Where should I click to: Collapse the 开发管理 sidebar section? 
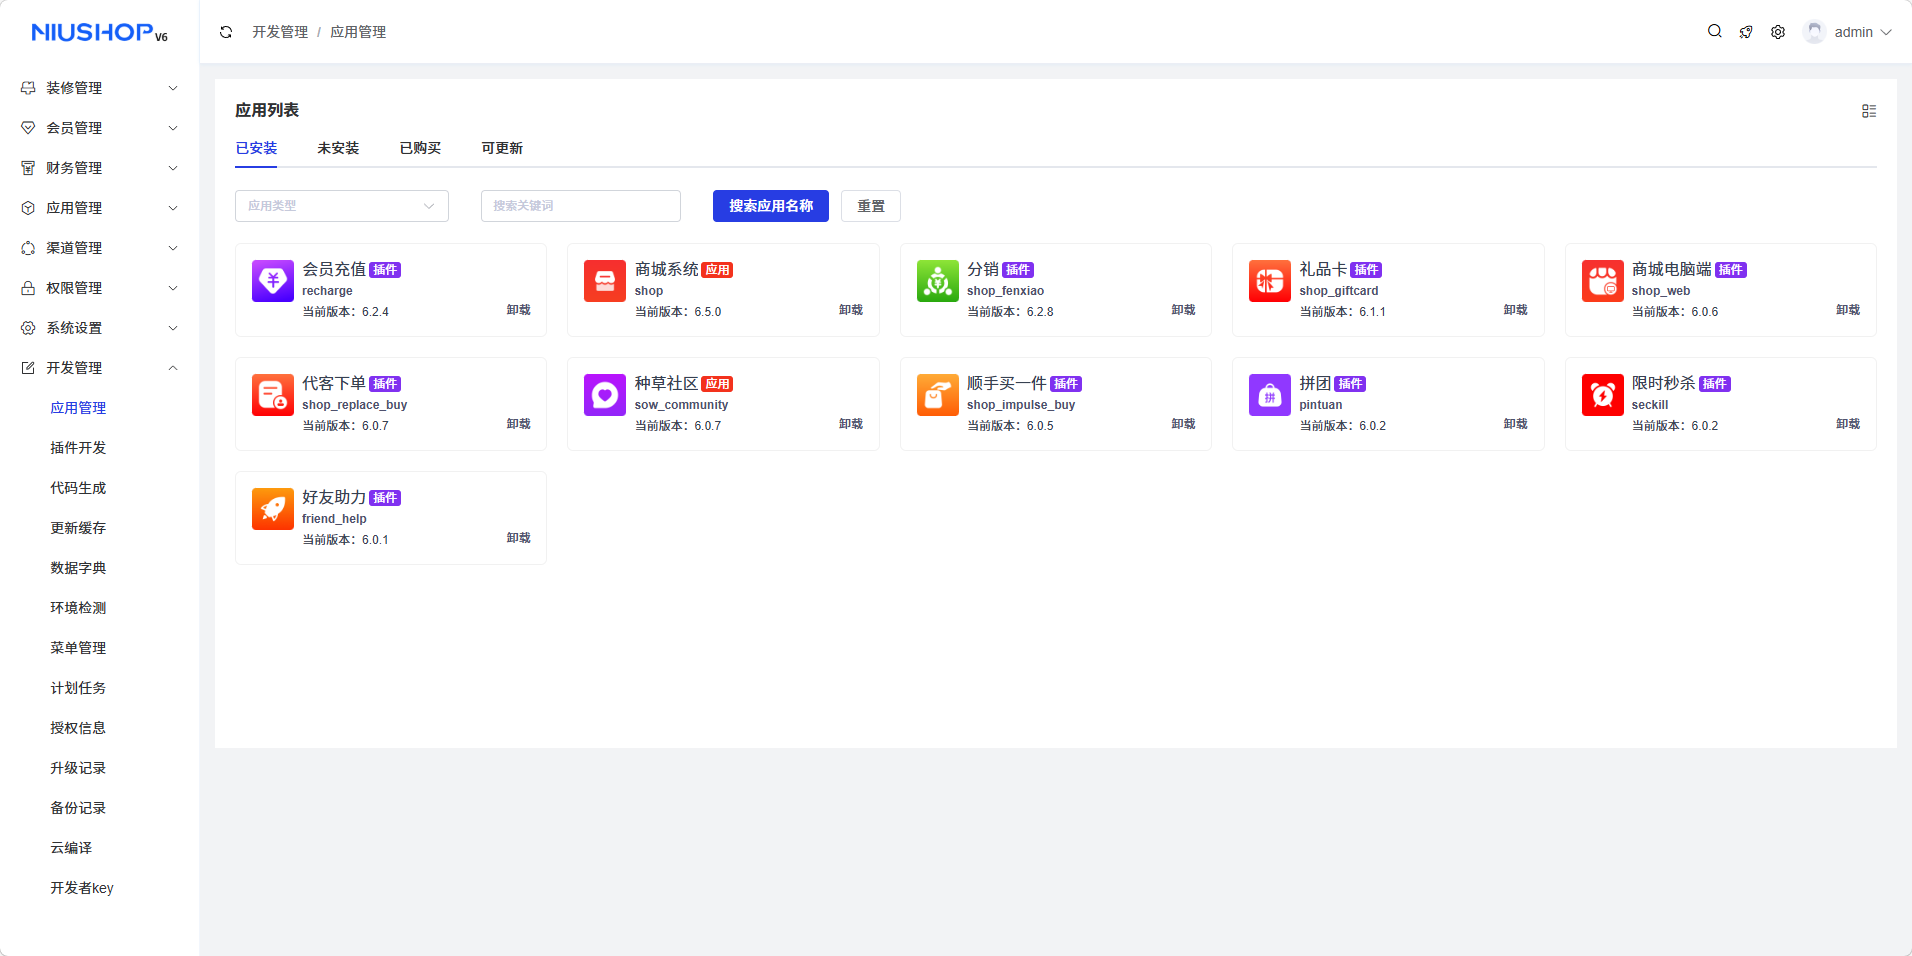click(x=99, y=368)
